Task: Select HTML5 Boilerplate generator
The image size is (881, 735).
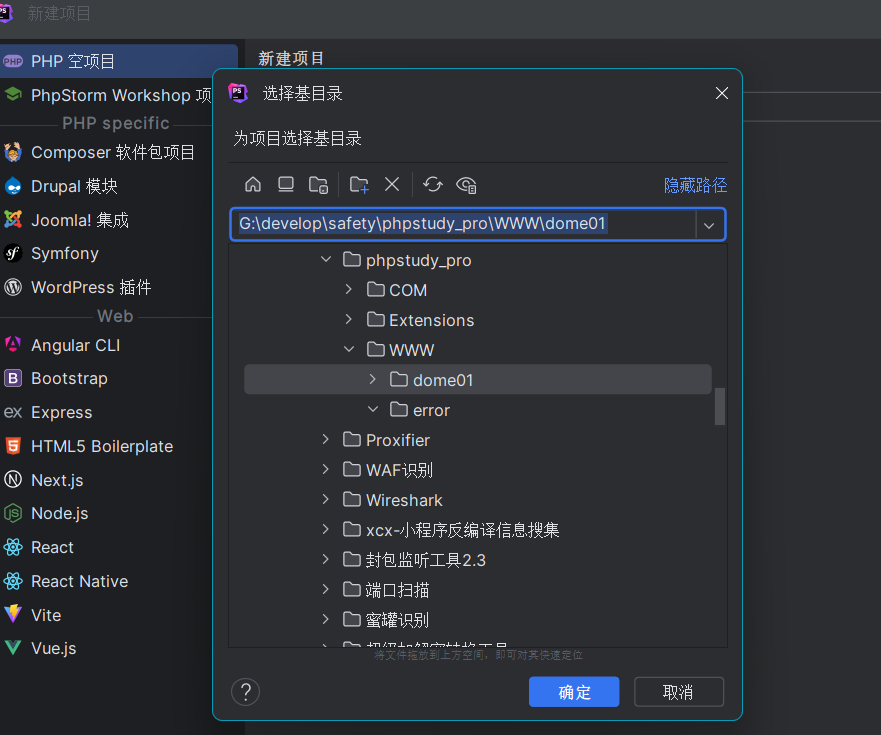Action: click(106, 446)
